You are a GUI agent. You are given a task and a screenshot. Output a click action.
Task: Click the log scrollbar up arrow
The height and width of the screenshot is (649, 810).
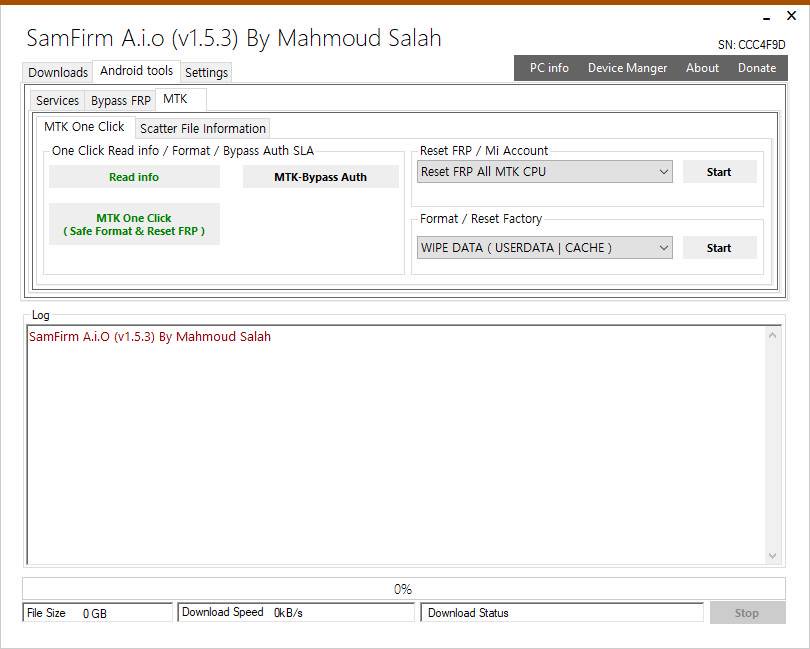[773, 335]
